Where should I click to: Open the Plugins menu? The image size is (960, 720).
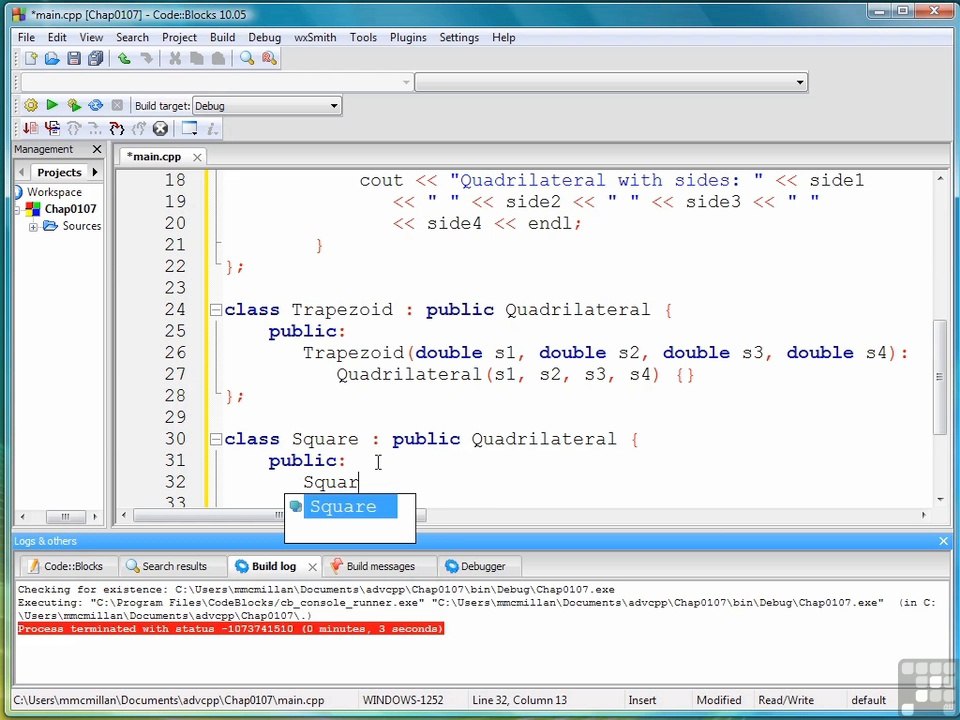click(408, 37)
